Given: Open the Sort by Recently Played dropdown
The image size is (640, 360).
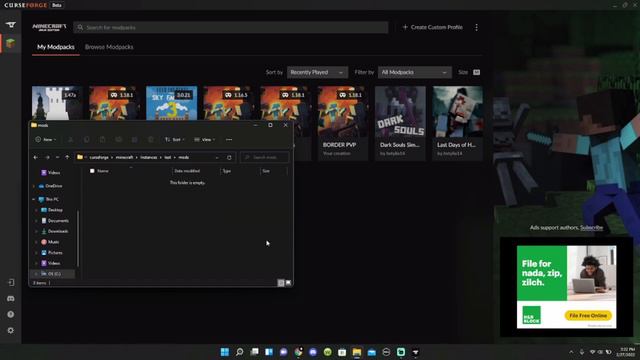Looking at the screenshot, I should click(317, 72).
